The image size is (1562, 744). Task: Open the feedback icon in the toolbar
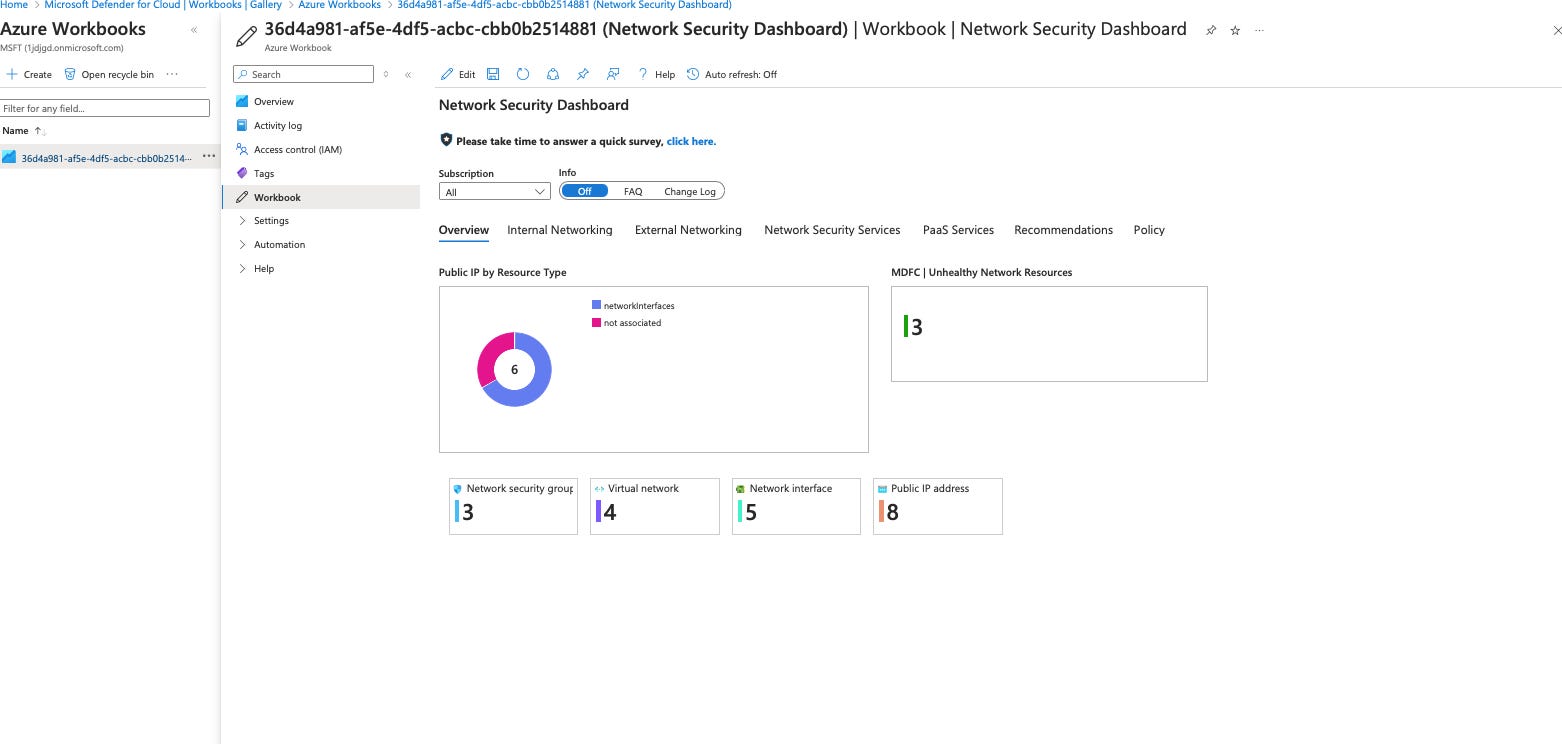[x=613, y=74]
